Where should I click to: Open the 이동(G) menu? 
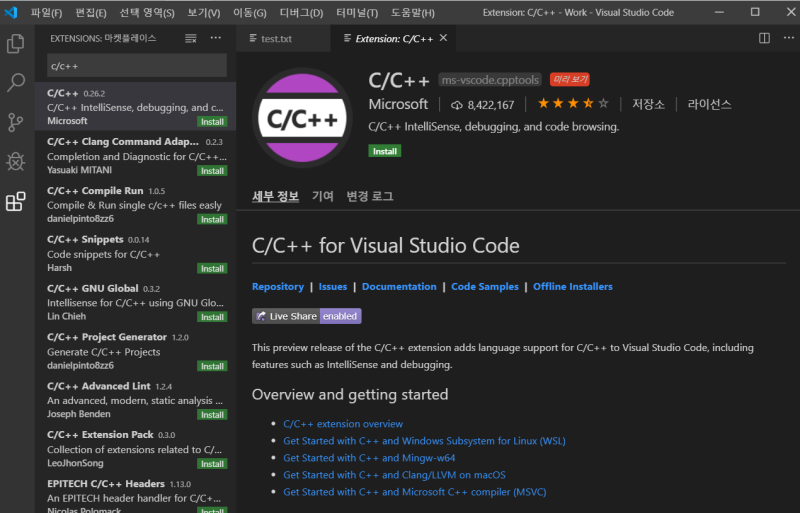click(249, 13)
